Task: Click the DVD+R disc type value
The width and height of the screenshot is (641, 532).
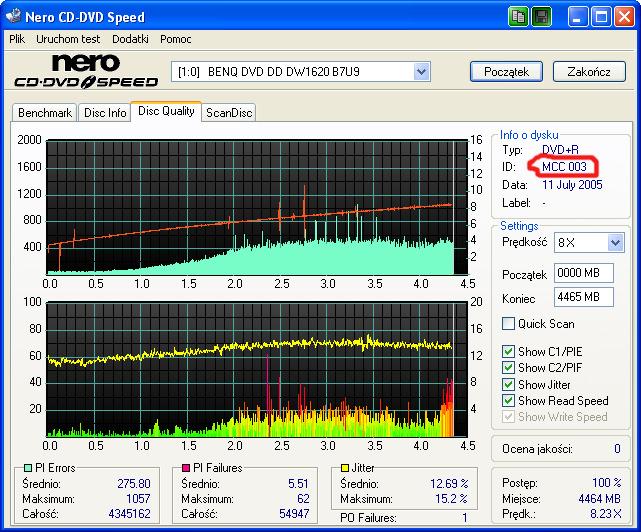Action: pyautogui.click(x=560, y=150)
